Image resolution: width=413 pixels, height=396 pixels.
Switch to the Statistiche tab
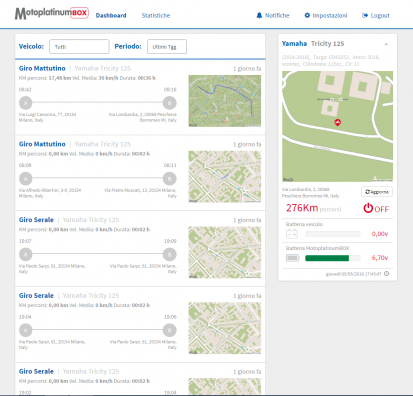[156, 15]
